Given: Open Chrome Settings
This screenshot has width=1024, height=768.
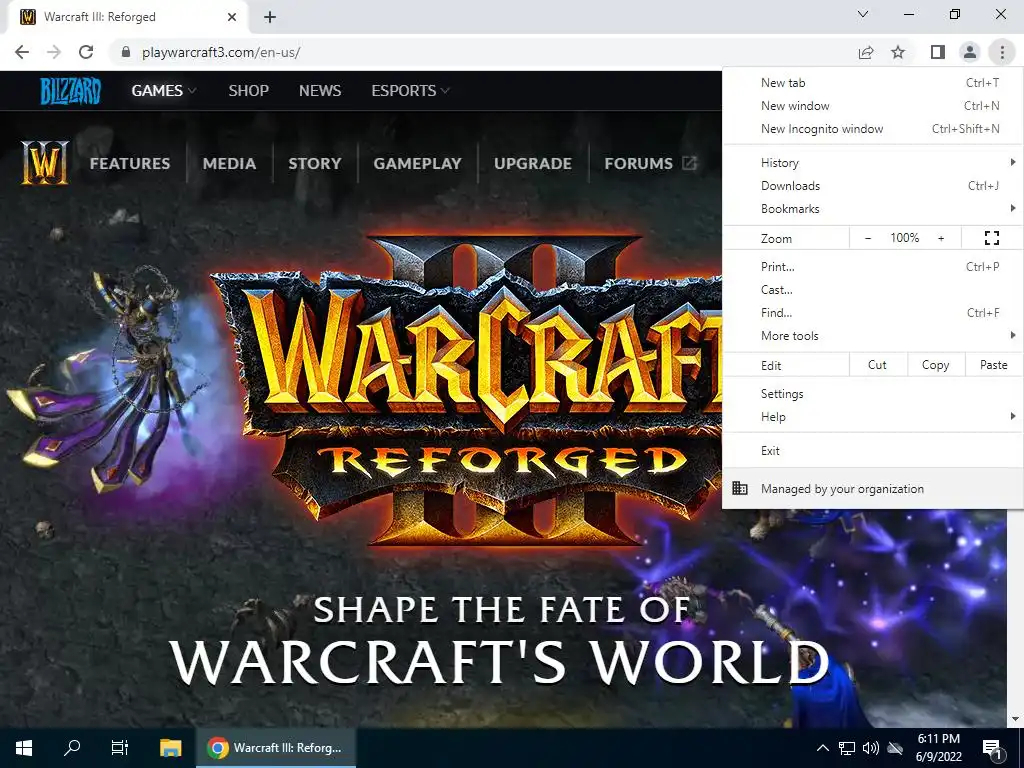Looking at the screenshot, I should click(x=872, y=394).
